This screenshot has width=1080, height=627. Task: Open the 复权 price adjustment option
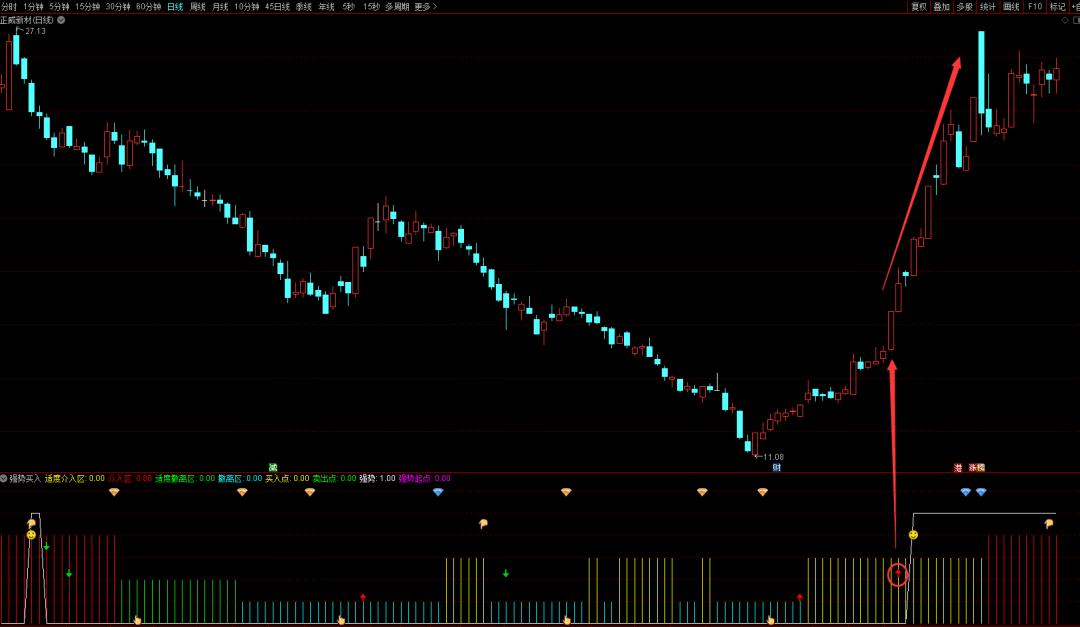pos(919,6)
